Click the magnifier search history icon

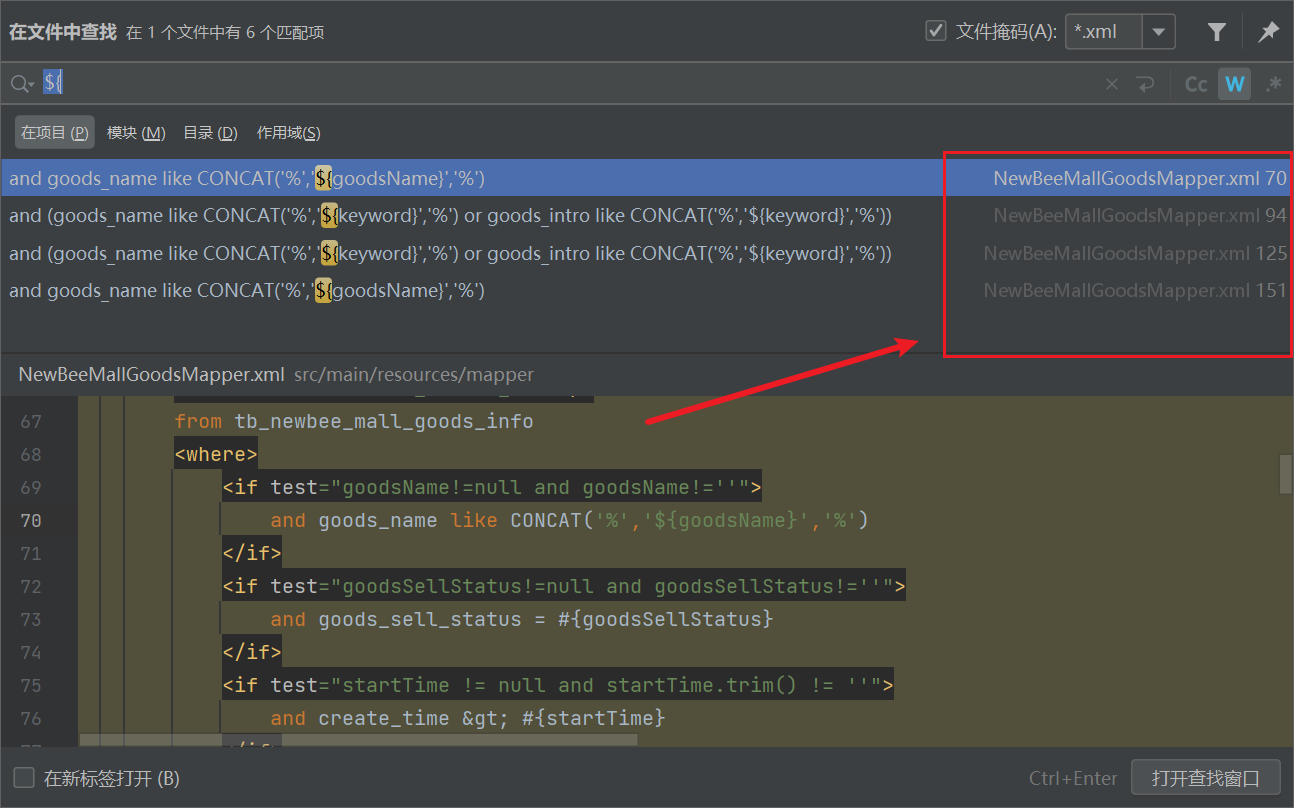(x=21, y=84)
